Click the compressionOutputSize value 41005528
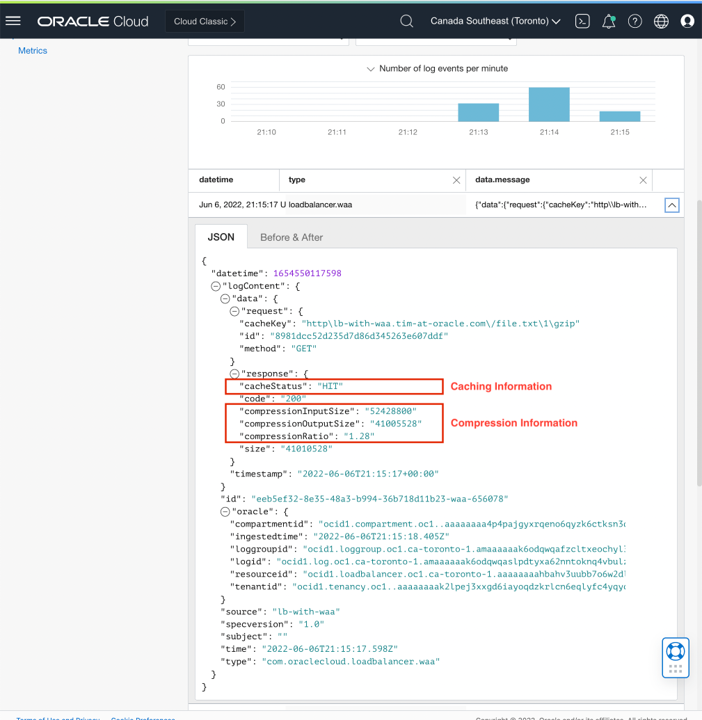 coord(396,424)
